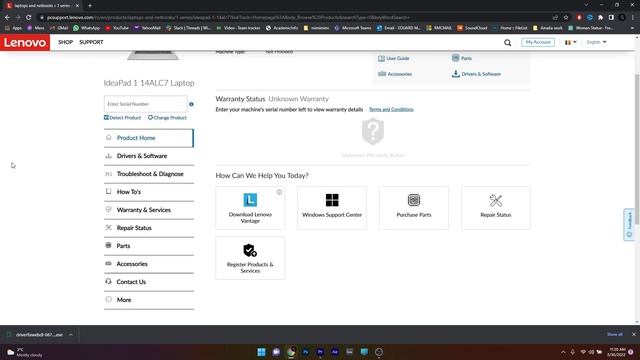The width and height of the screenshot is (640, 360).
Task: Click the Lenovo logo
Action: point(25,42)
